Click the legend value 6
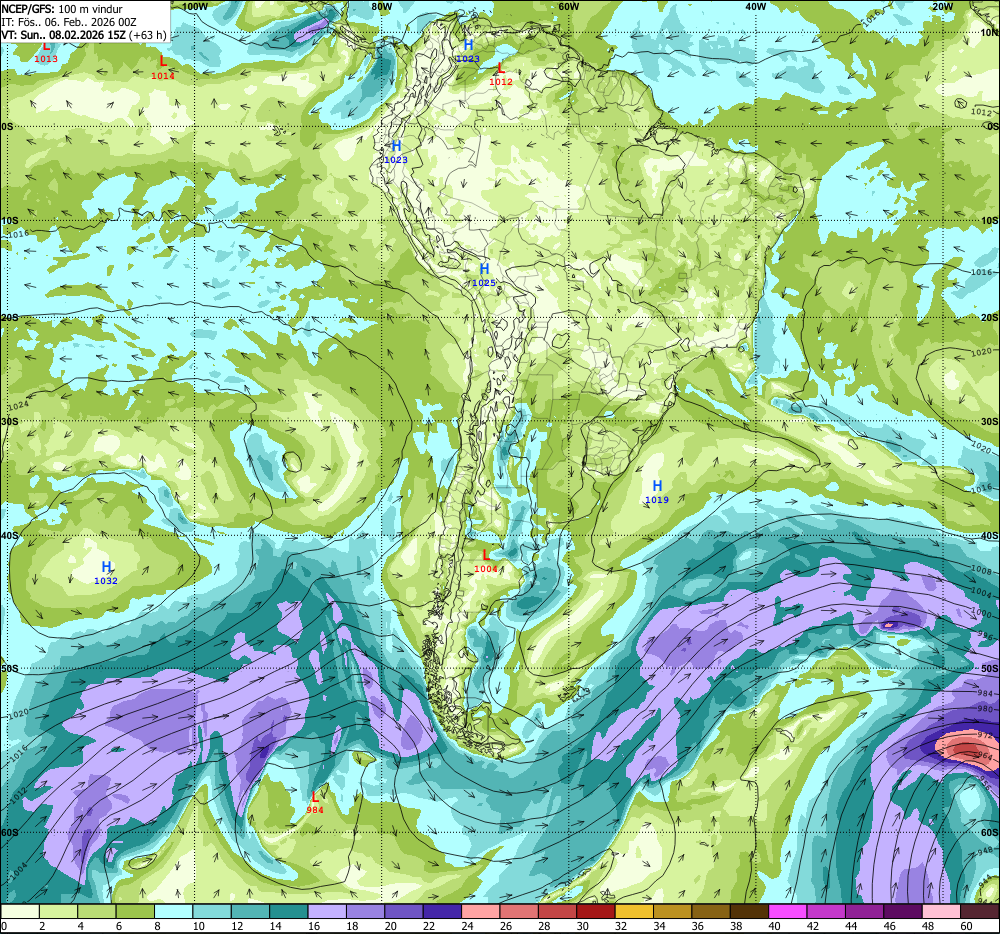Screen dimensions: 1000x934 pyautogui.click(x=119, y=926)
